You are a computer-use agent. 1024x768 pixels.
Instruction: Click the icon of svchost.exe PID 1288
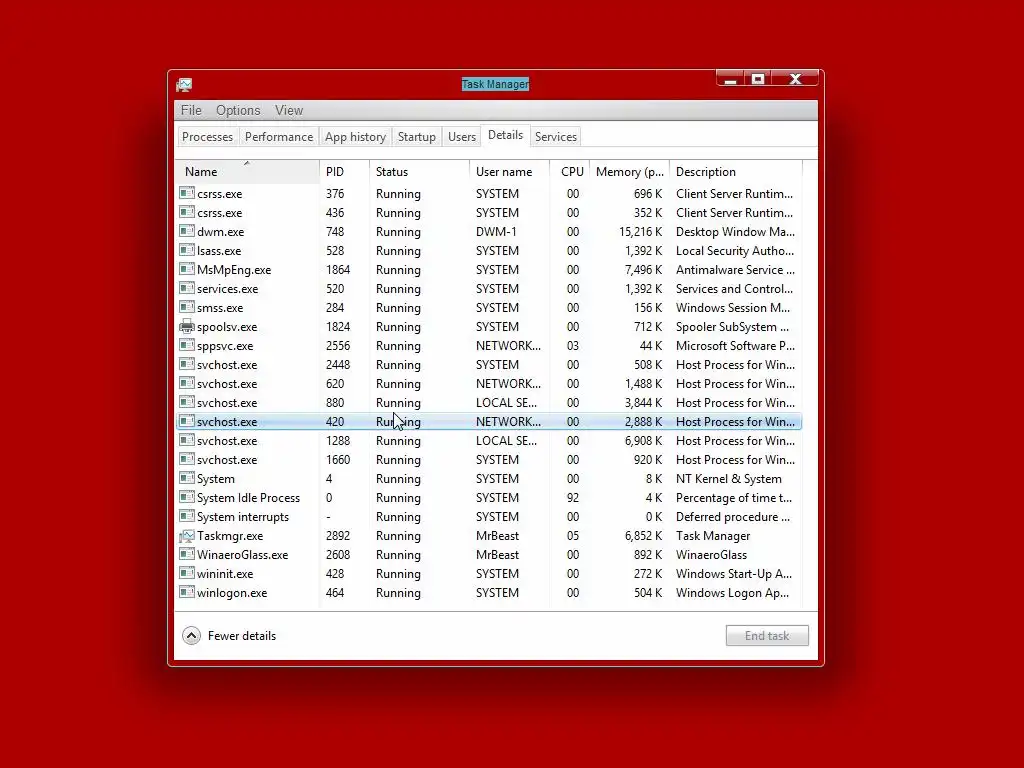[x=187, y=440]
